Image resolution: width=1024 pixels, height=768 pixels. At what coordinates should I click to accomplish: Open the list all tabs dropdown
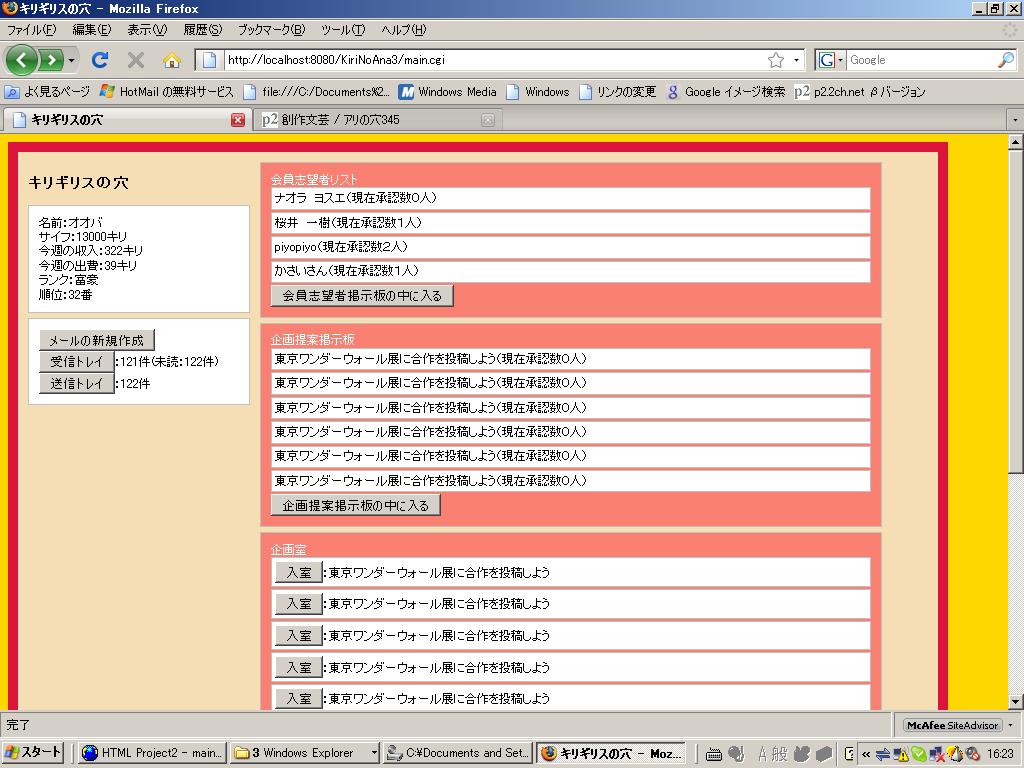point(1014,120)
